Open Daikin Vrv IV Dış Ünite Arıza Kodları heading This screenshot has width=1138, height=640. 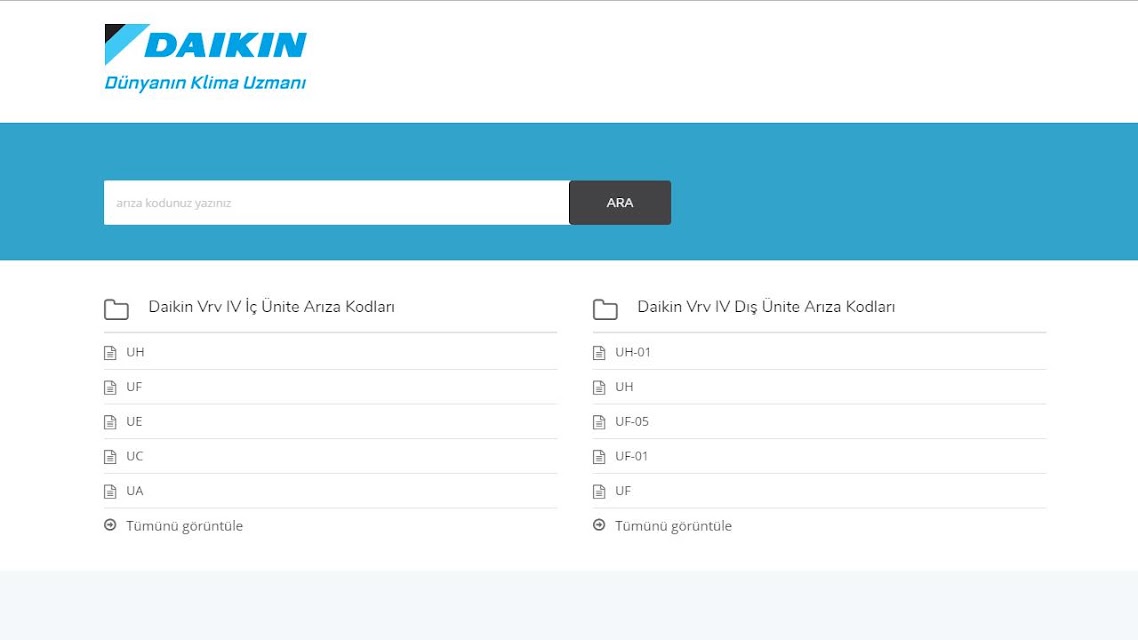[x=766, y=307]
